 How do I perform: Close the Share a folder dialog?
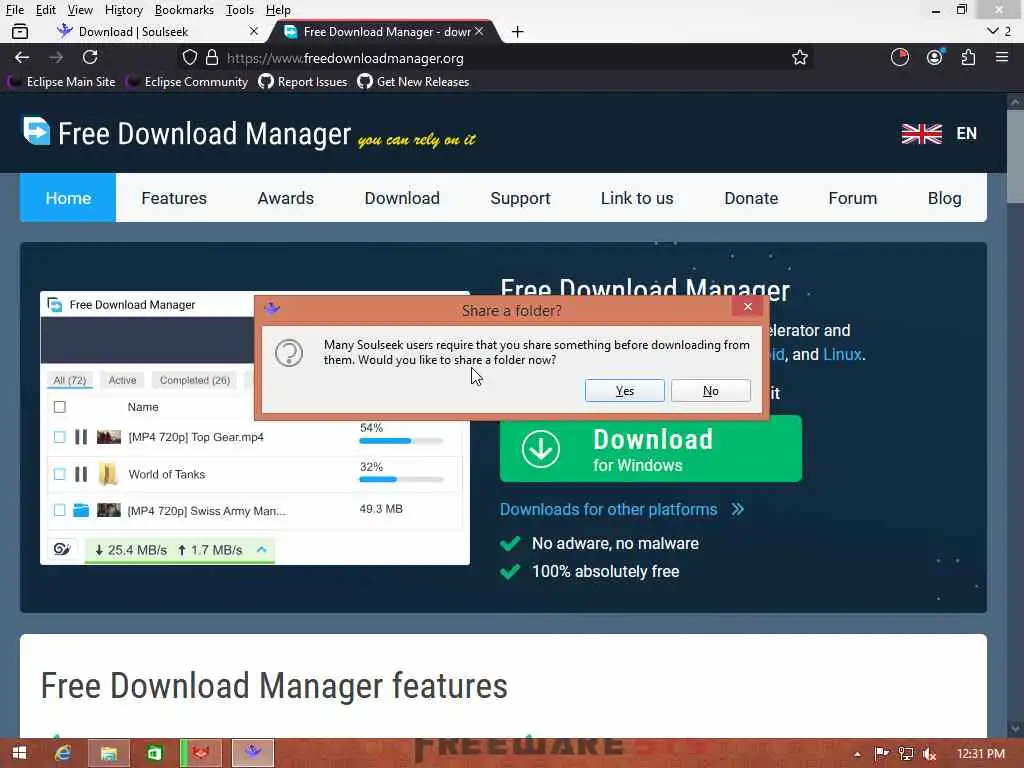click(748, 306)
